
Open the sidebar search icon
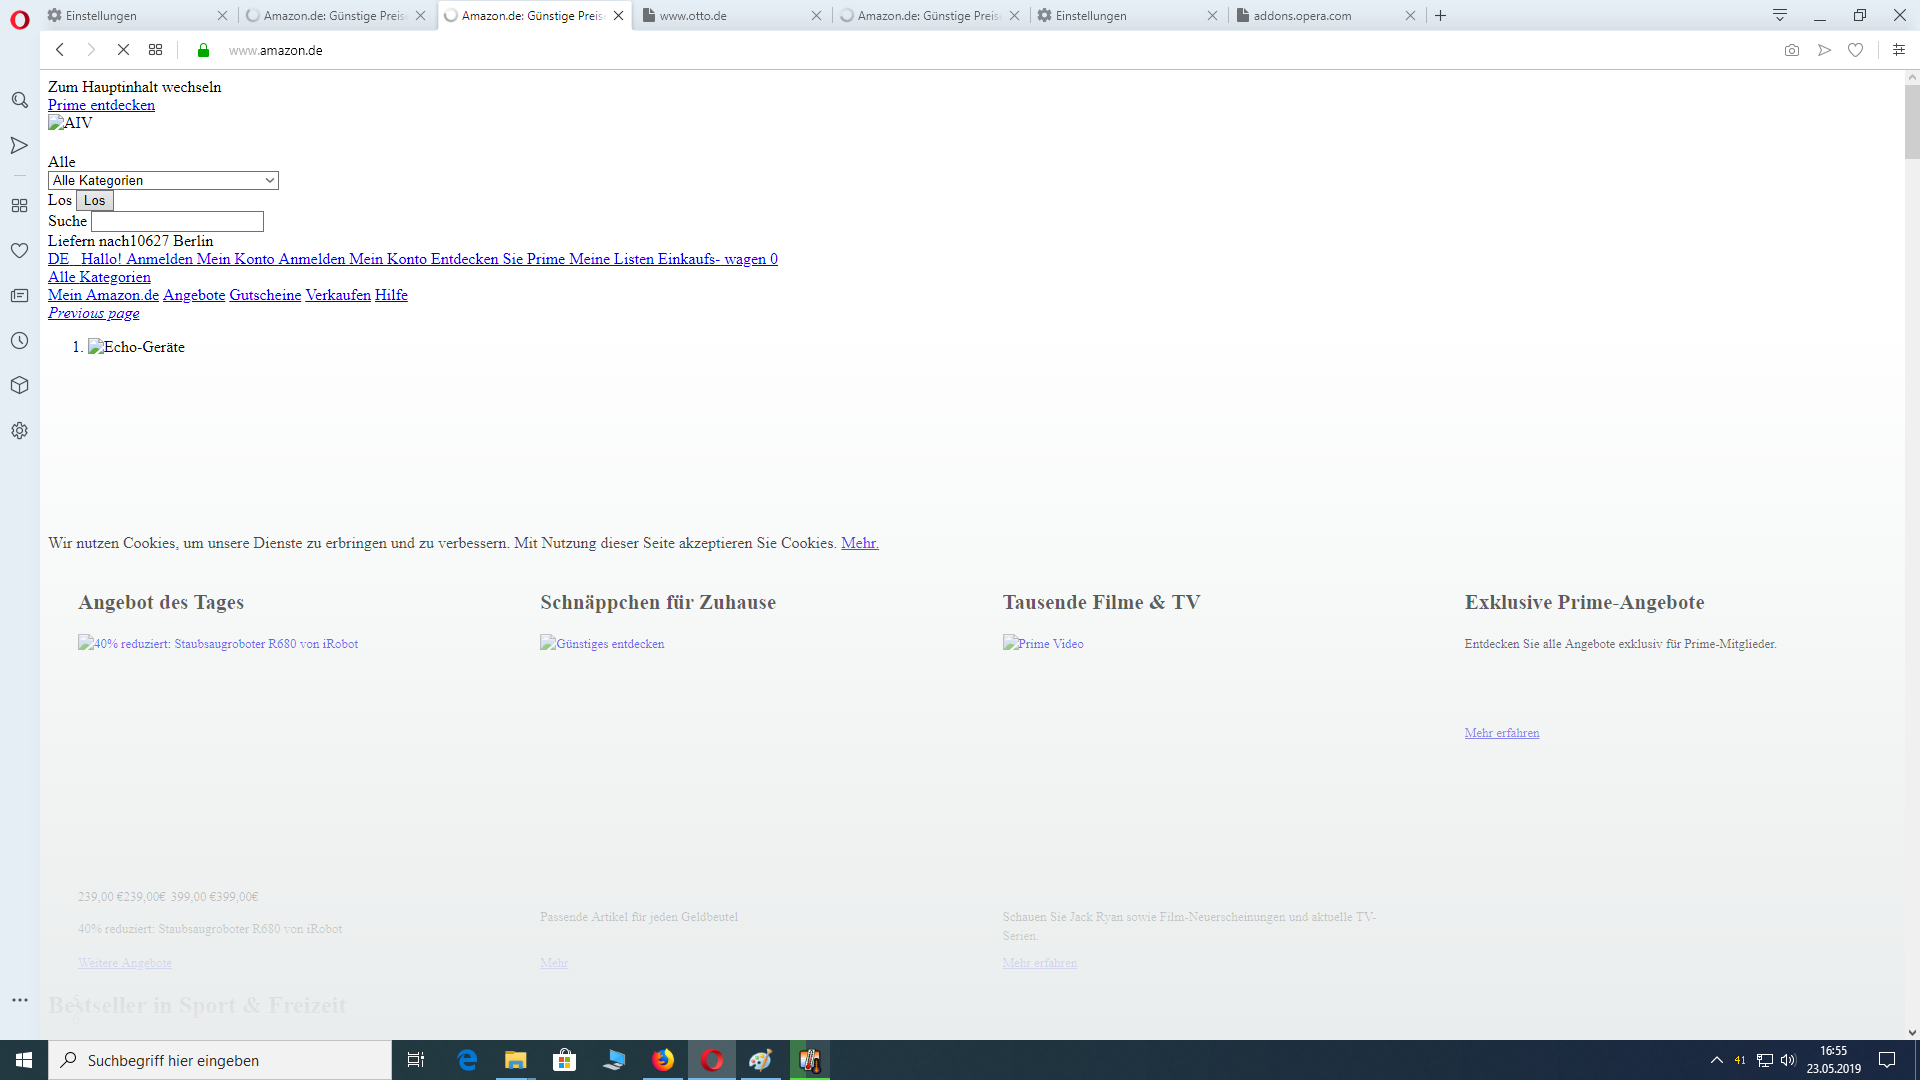[x=19, y=100]
